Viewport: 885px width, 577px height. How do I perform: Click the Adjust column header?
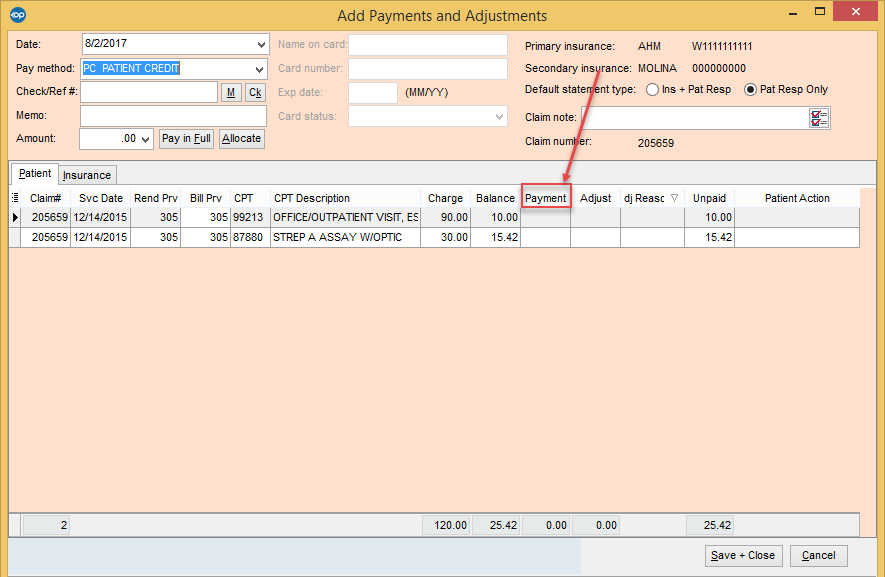click(x=595, y=198)
